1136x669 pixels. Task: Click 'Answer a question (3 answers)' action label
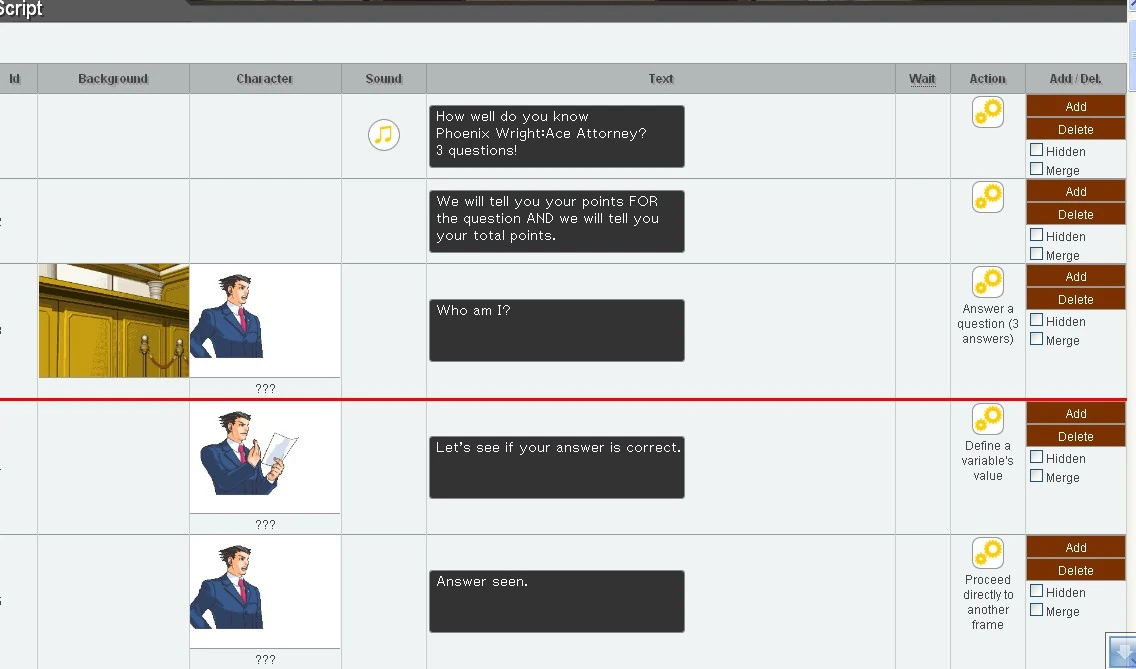[x=987, y=323]
